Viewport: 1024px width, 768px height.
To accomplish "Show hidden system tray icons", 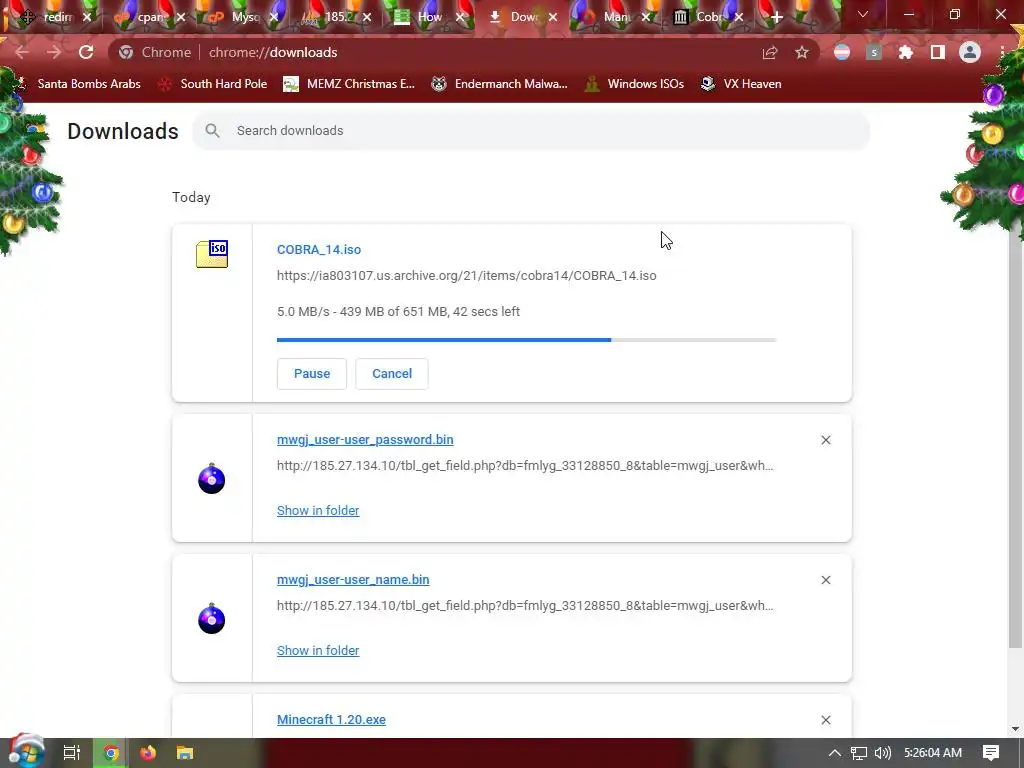I will tap(835, 753).
